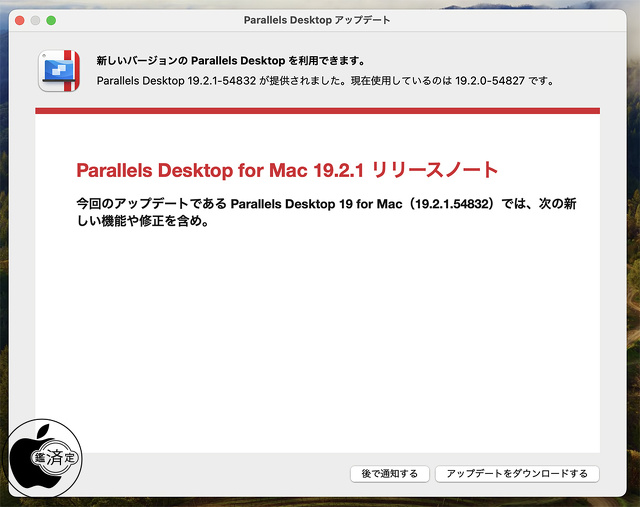Click the version line mentioning 19.2.0-54827

tap(326, 81)
